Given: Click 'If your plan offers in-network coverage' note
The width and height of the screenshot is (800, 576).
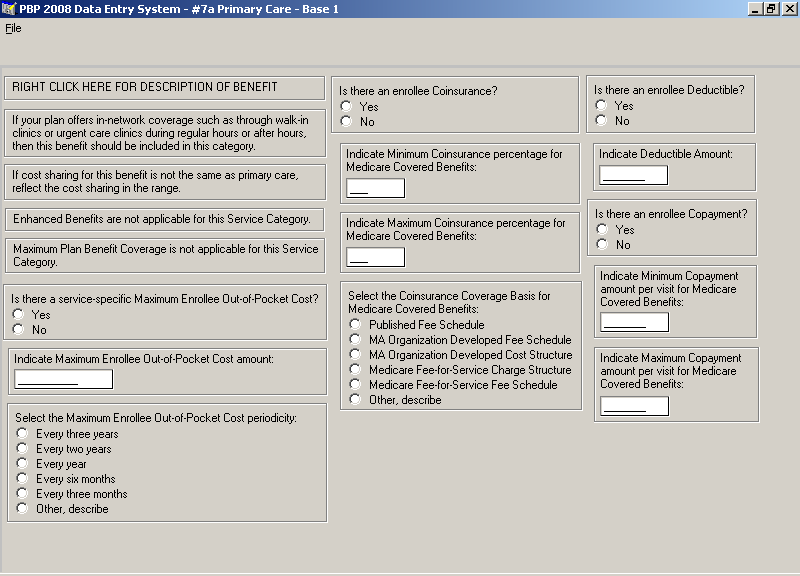Looking at the screenshot, I should [160, 133].
